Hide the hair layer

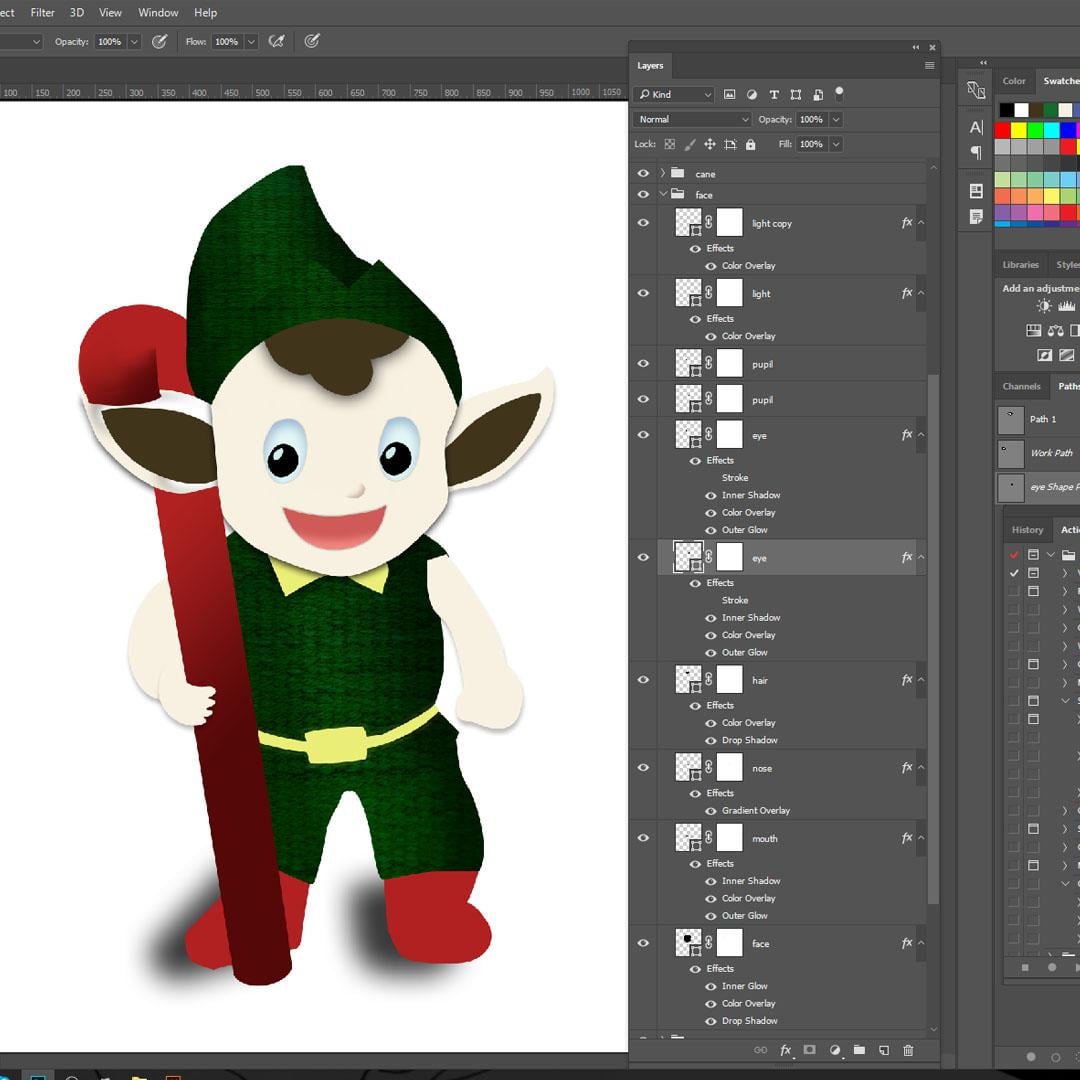(x=643, y=679)
